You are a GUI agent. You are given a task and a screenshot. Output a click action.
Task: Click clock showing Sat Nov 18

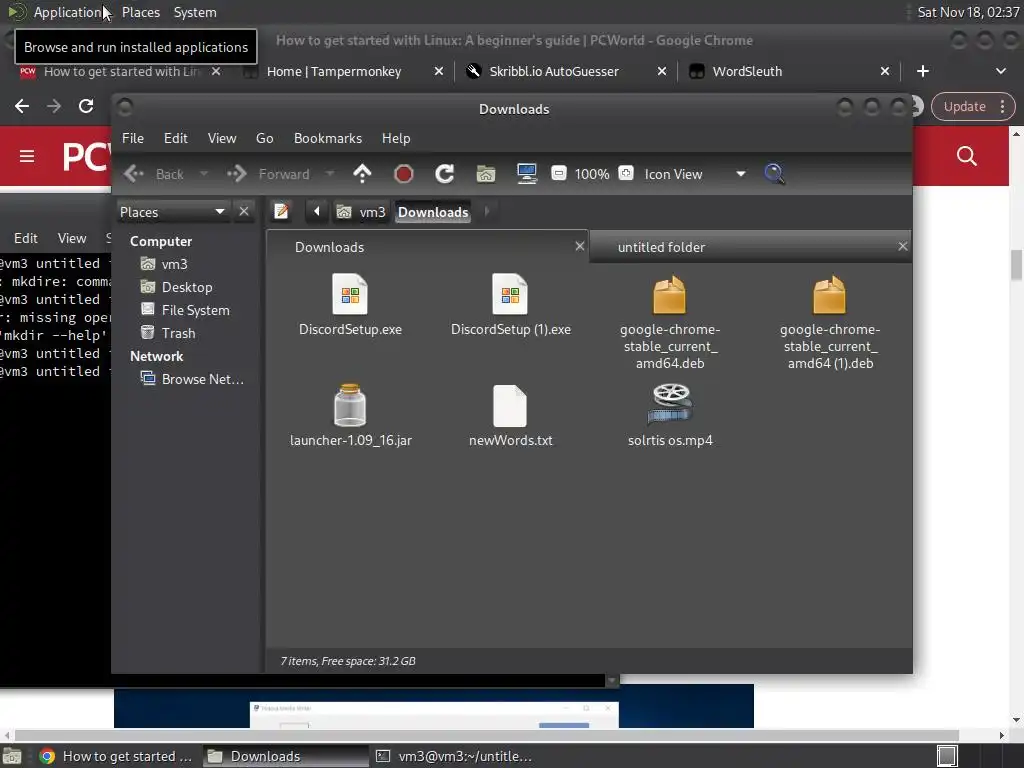coord(968,12)
